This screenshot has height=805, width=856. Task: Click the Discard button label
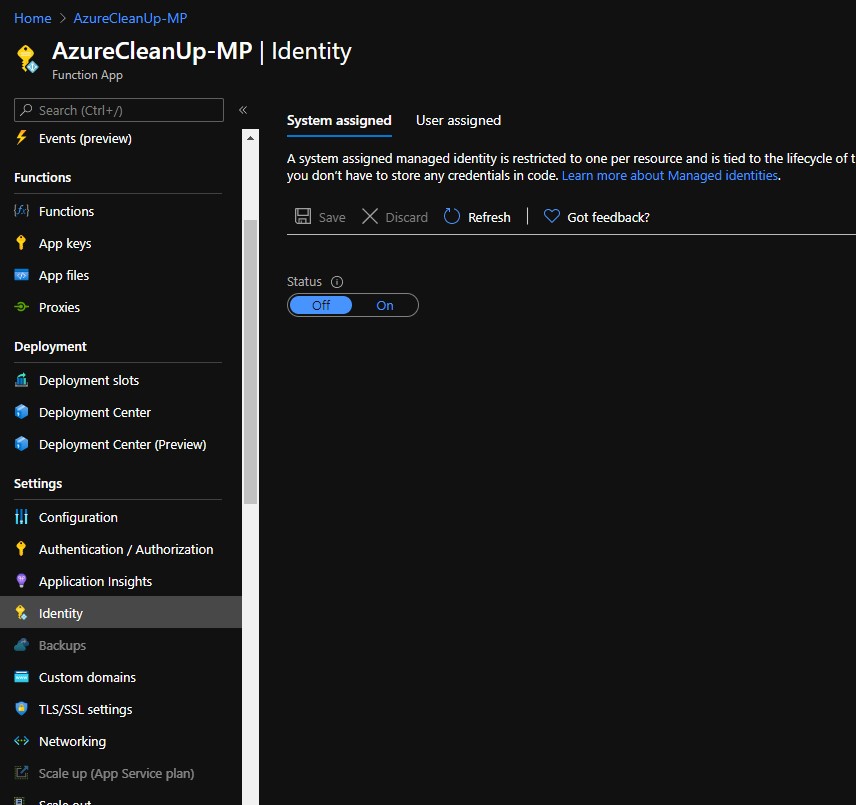406,217
